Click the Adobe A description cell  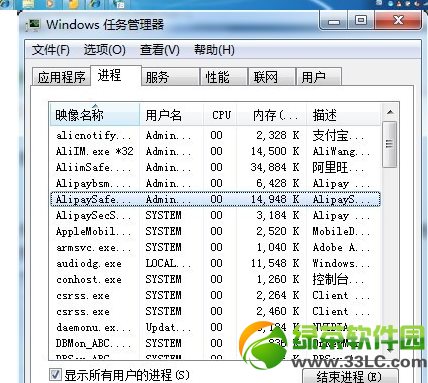340,247
